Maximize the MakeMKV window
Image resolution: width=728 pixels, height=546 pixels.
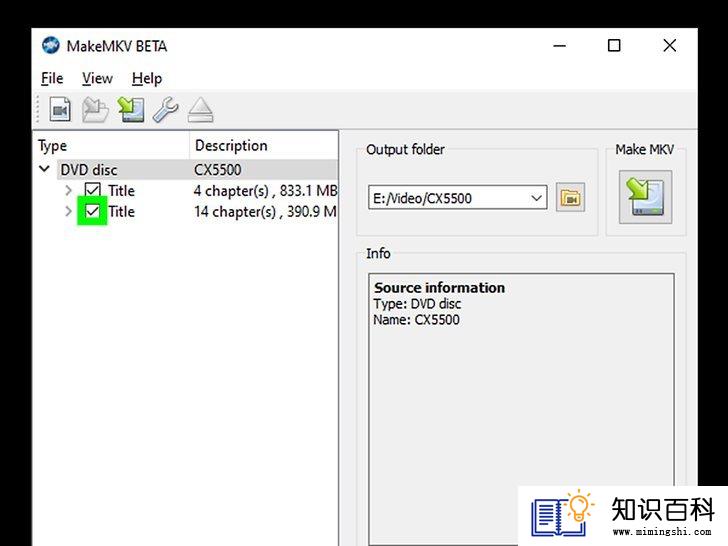[x=614, y=46]
